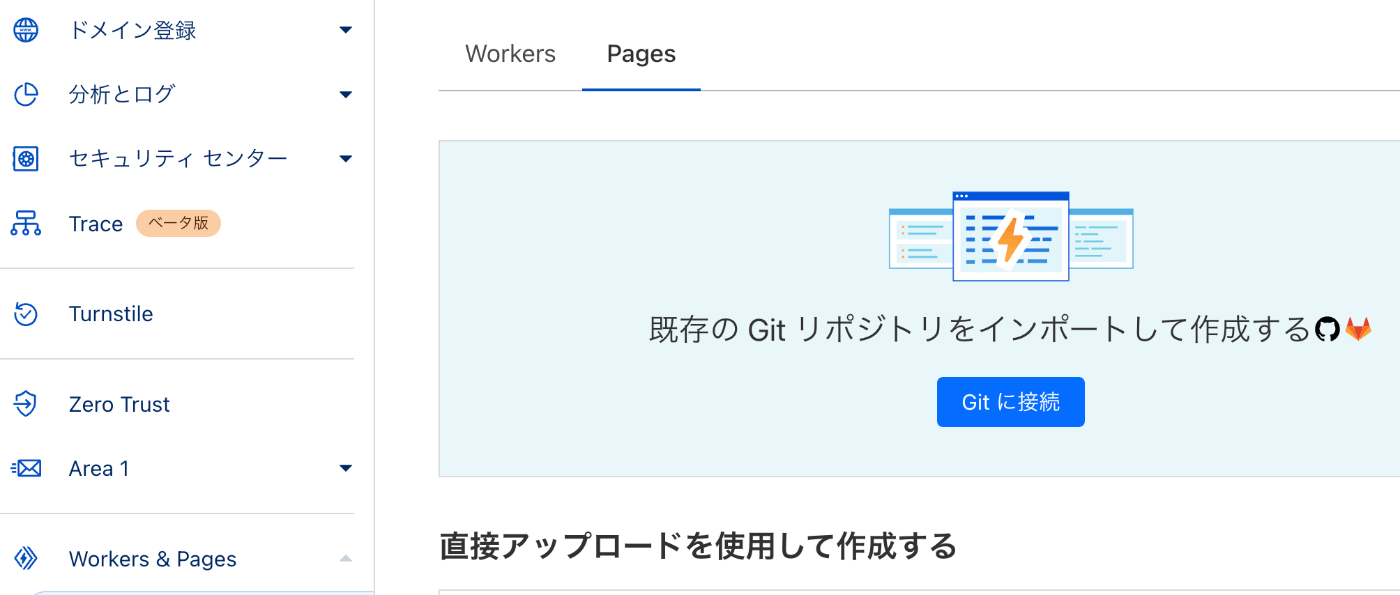Image resolution: width=1400 pixels, height=595 pixels.
Task: Click the globe icon beside ドメイン登録
Action: [x=25, y=30]
